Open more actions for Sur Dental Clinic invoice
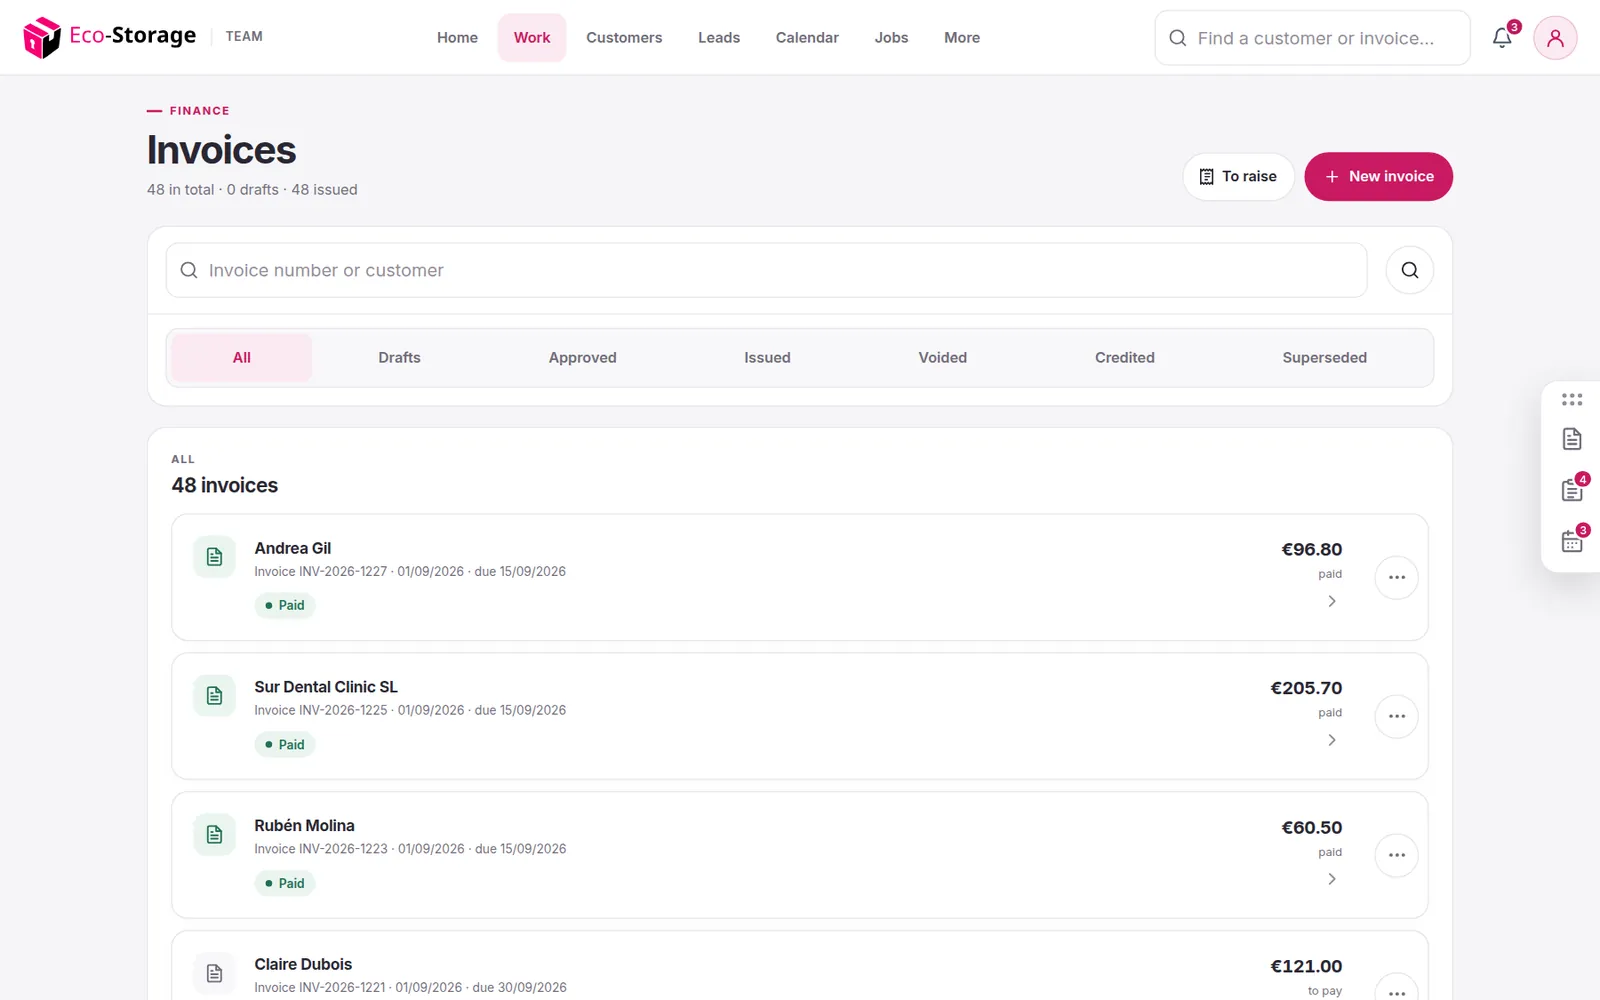 pos(1397,716)
